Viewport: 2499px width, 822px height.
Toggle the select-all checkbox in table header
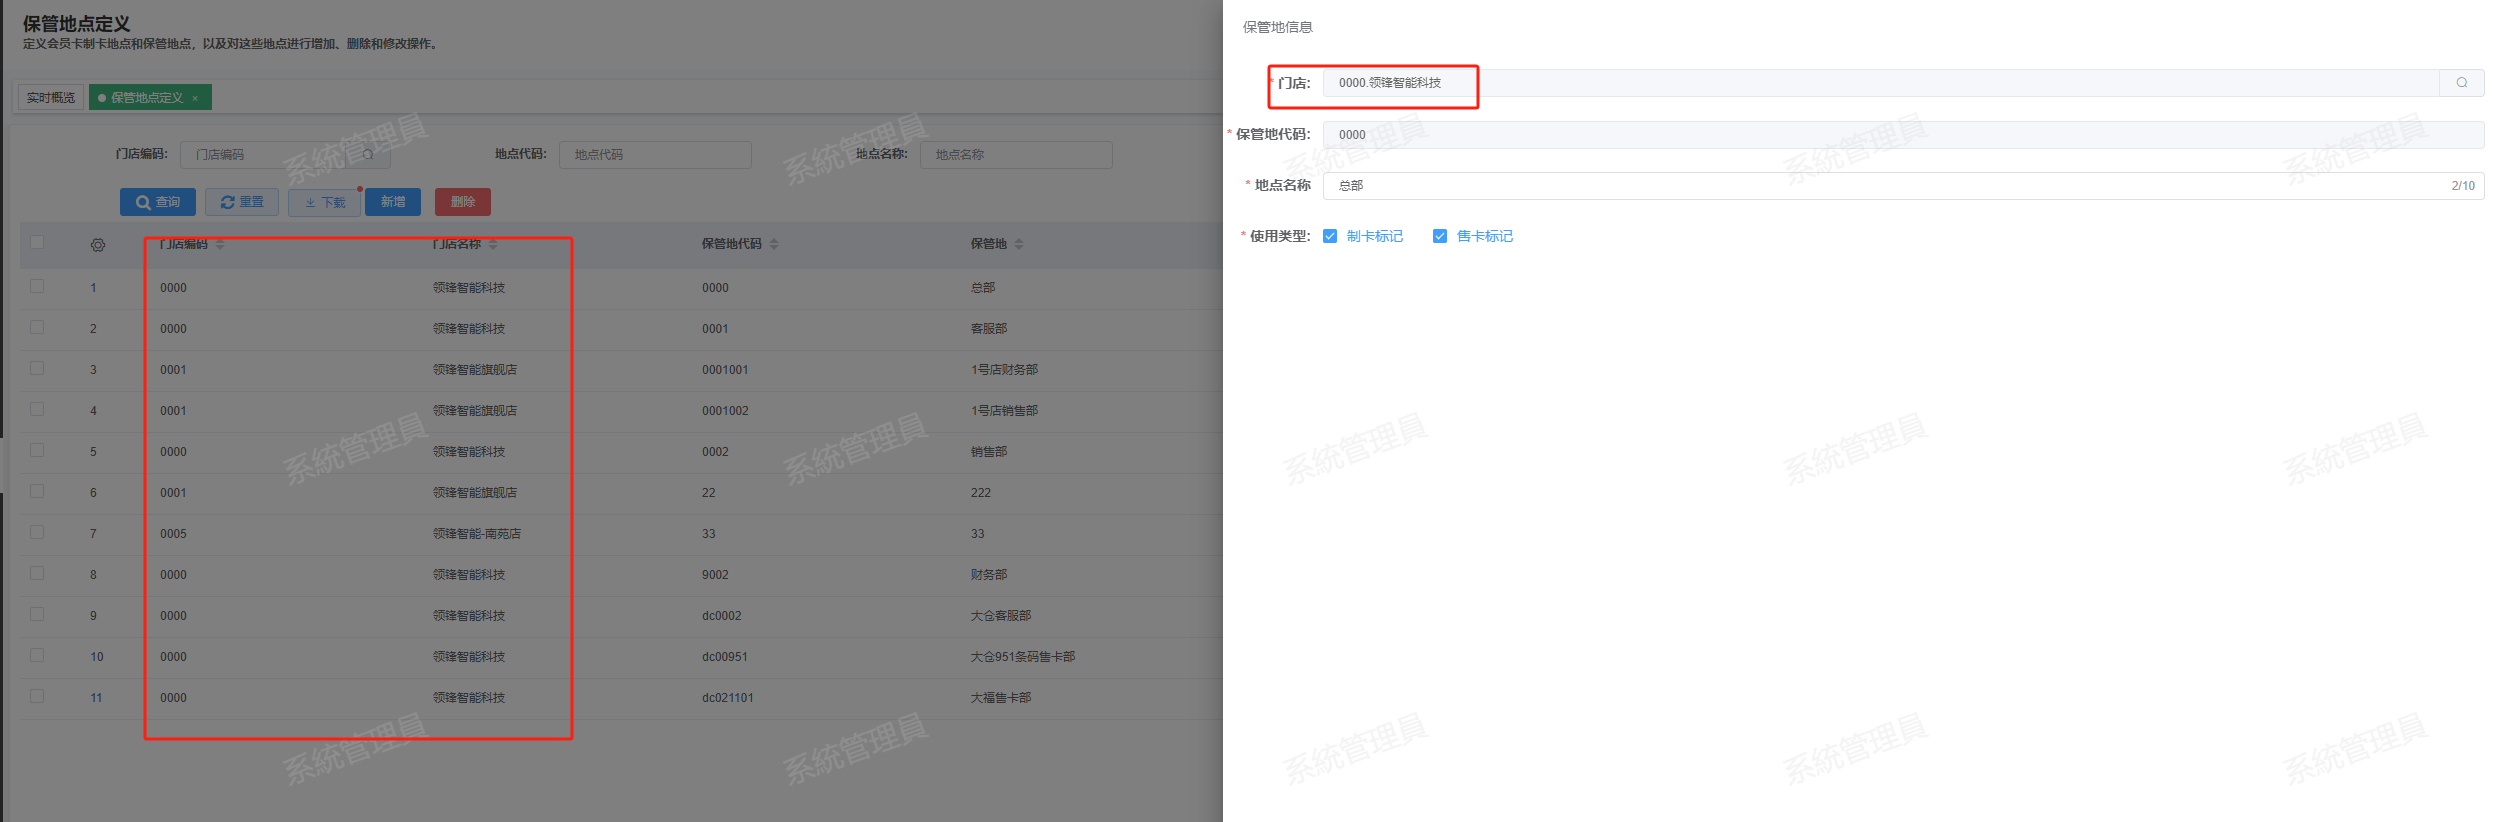coord(37,242)
